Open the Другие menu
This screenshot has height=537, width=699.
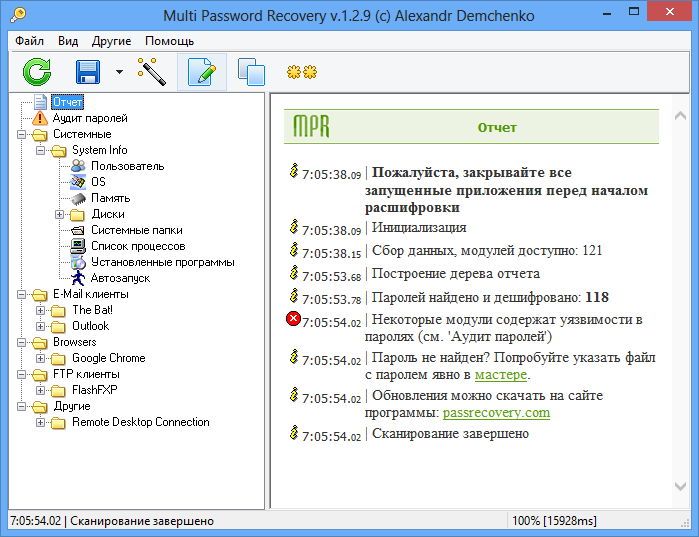[x=111, y=41]
